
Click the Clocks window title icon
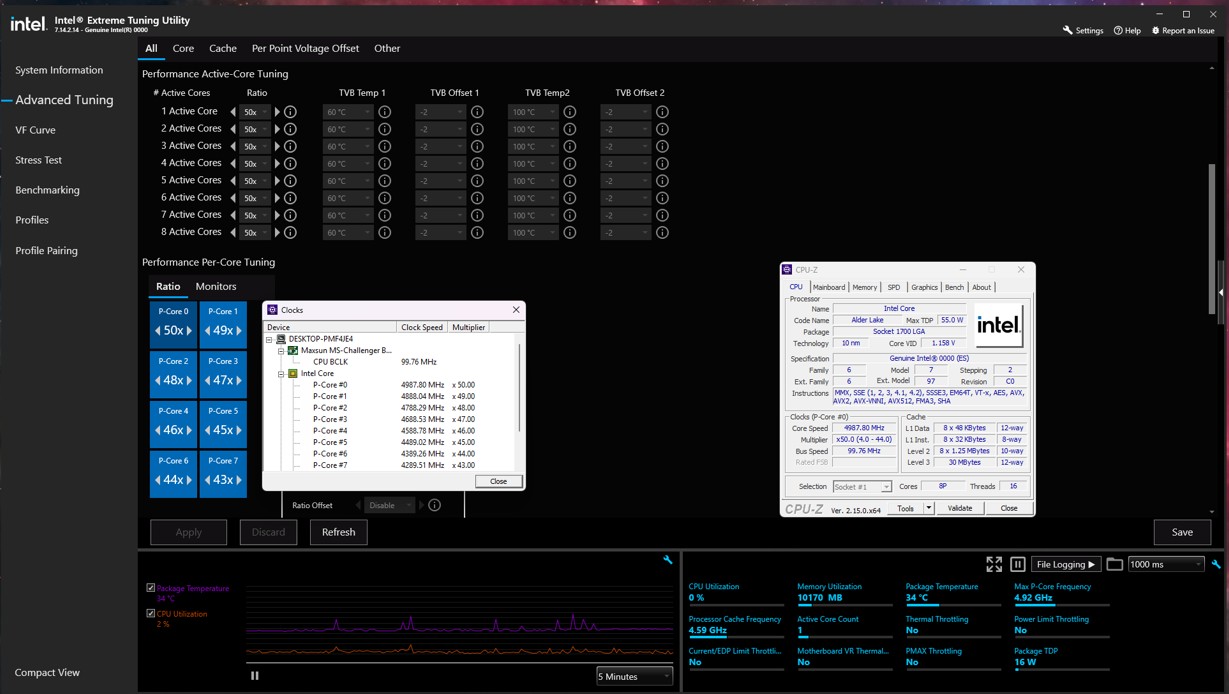point(272,310)
